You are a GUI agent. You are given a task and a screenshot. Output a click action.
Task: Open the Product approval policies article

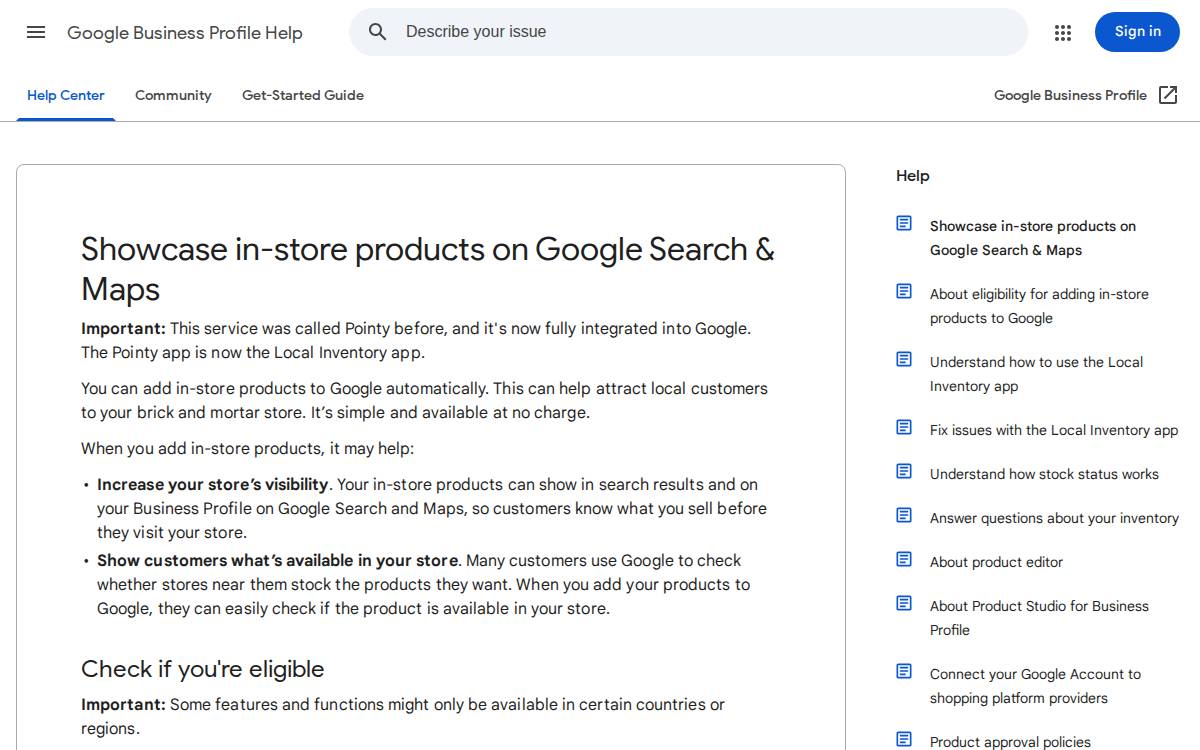[1010, 742]
